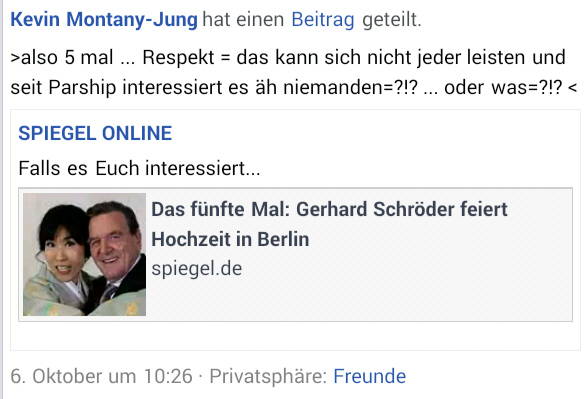Image resolution: width=585 pixels, height=399 pixels.
Task: Click 'oder was=?!?' at comment end
Action: pos(503,88)
